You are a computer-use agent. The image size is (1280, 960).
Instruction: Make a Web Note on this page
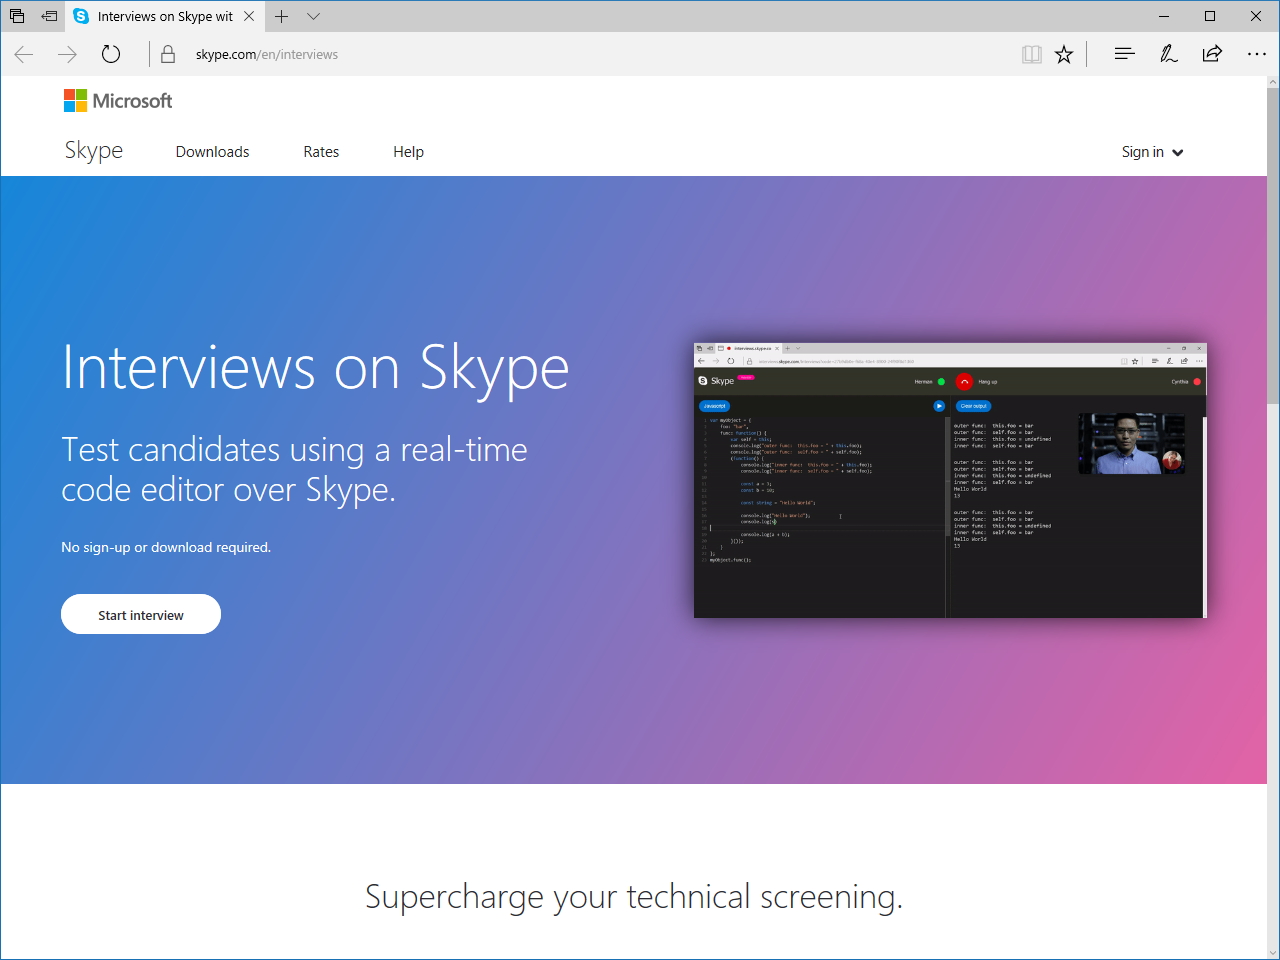pyautogui.click(x=1168, y=54)
